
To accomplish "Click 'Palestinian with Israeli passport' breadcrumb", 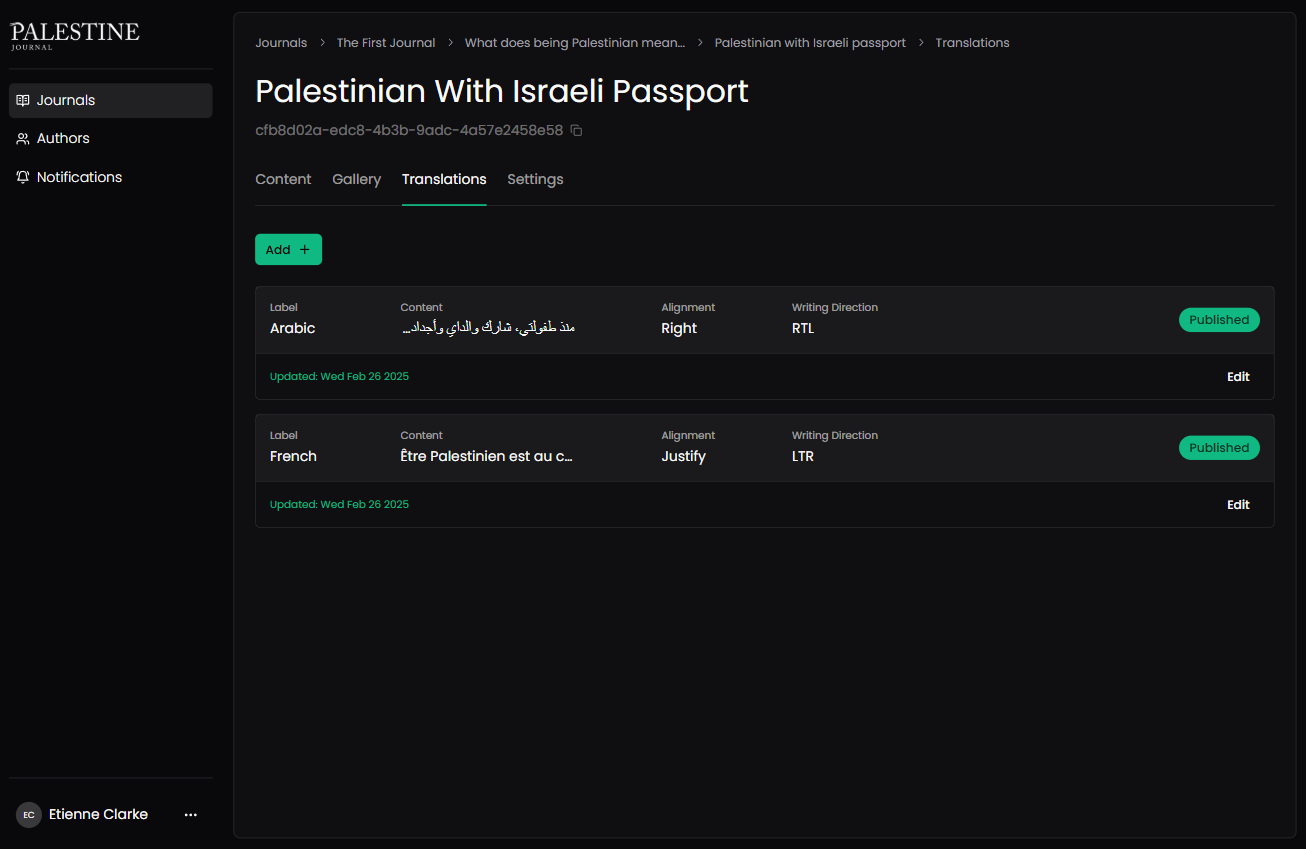I will (810, 43).
